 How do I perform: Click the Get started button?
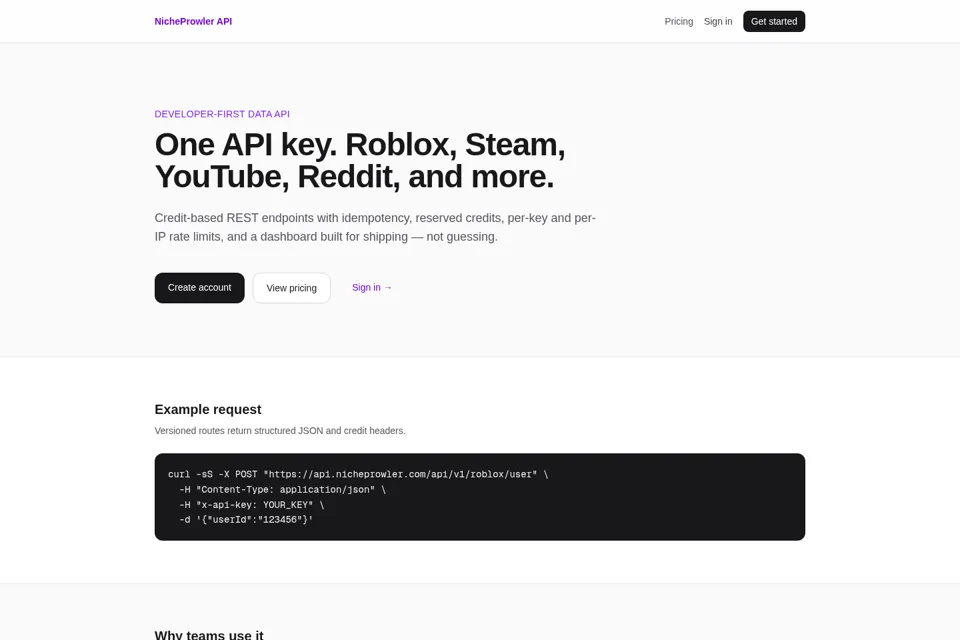pos(774,21)
